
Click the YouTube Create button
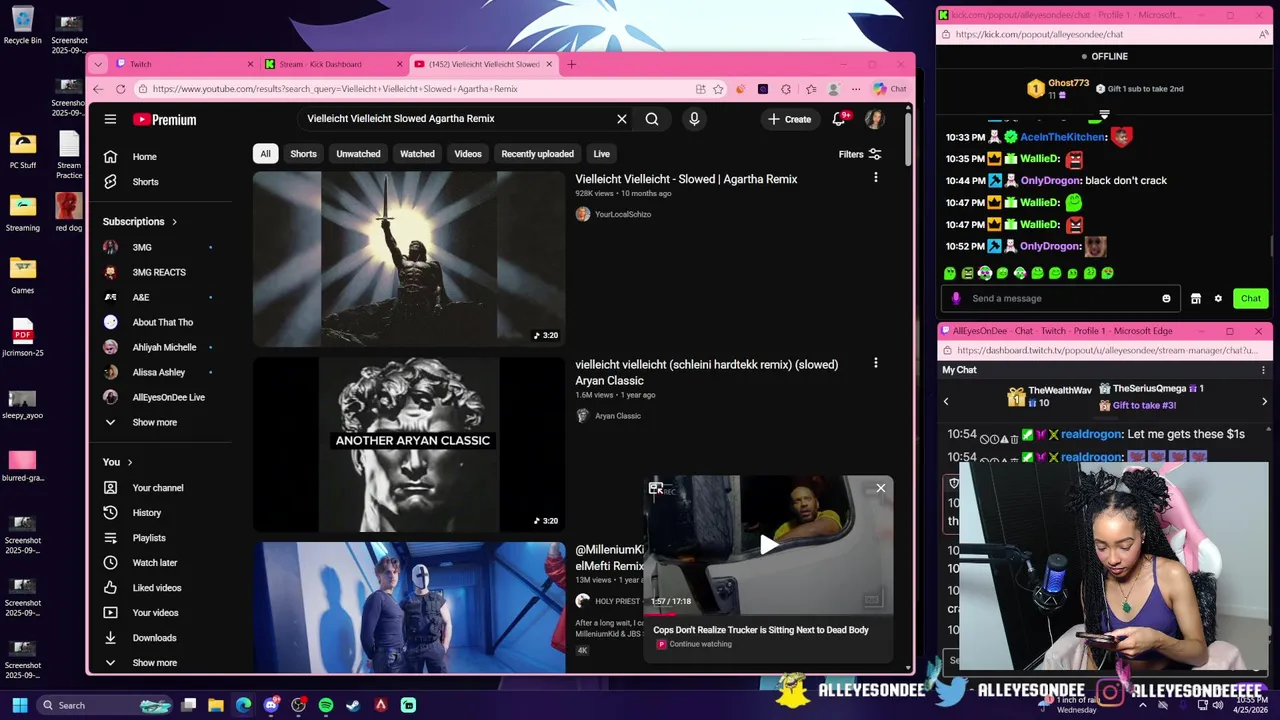coord(789,119)
